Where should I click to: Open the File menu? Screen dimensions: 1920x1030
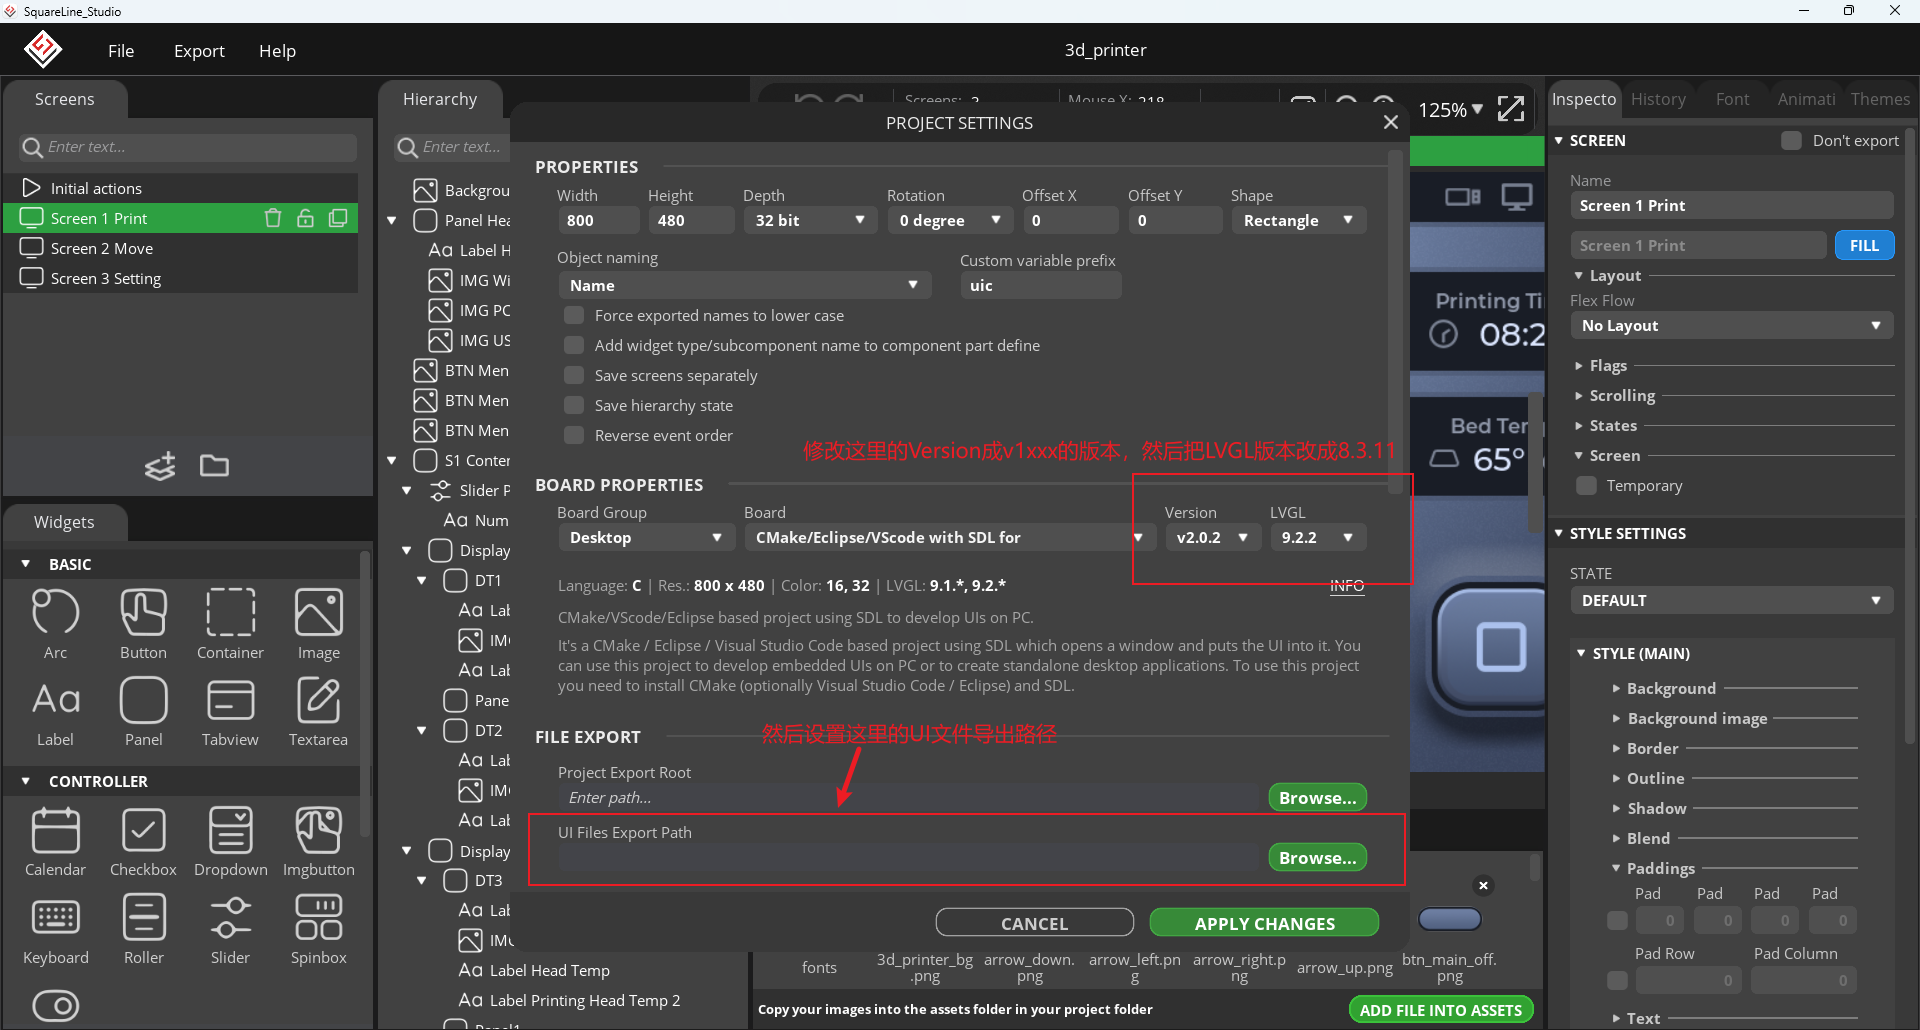(121, 50)
